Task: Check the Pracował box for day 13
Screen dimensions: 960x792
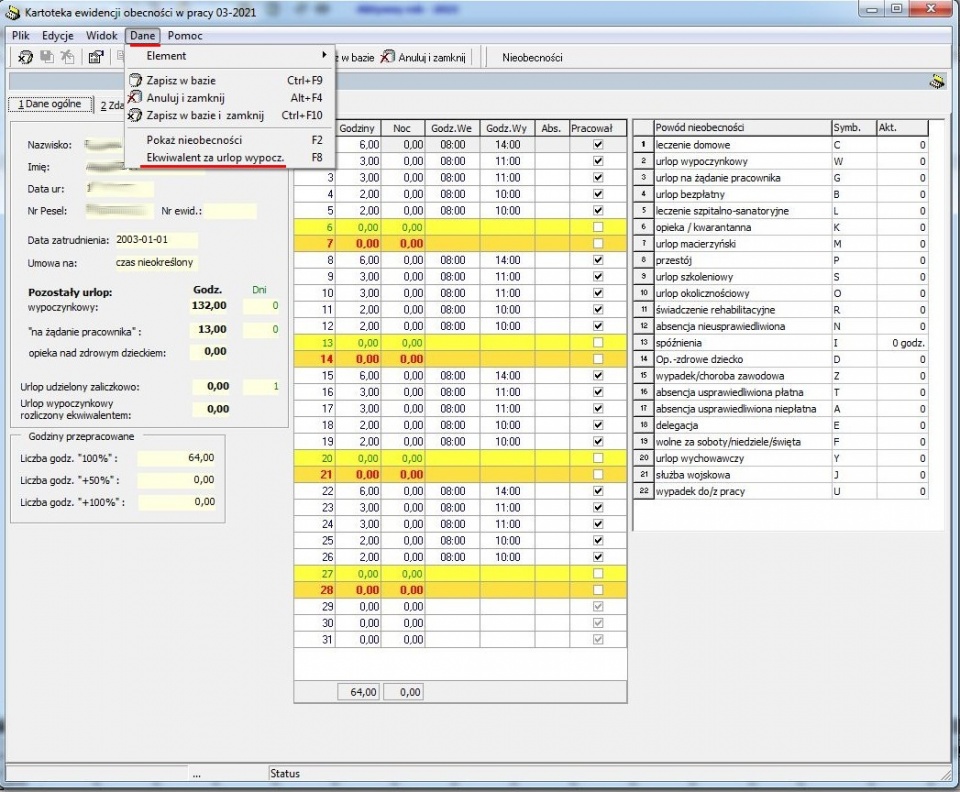Action: 598,343
